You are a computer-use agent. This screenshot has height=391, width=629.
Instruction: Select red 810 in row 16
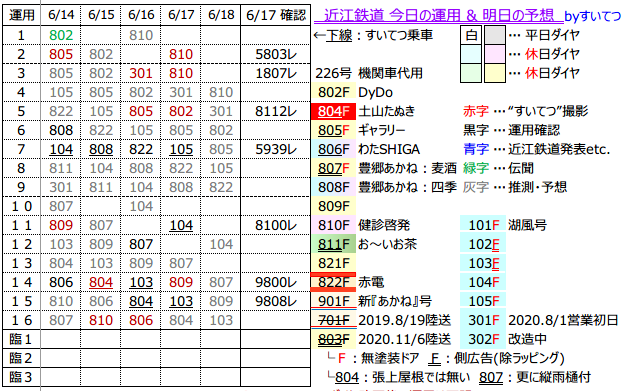(101, 320)
